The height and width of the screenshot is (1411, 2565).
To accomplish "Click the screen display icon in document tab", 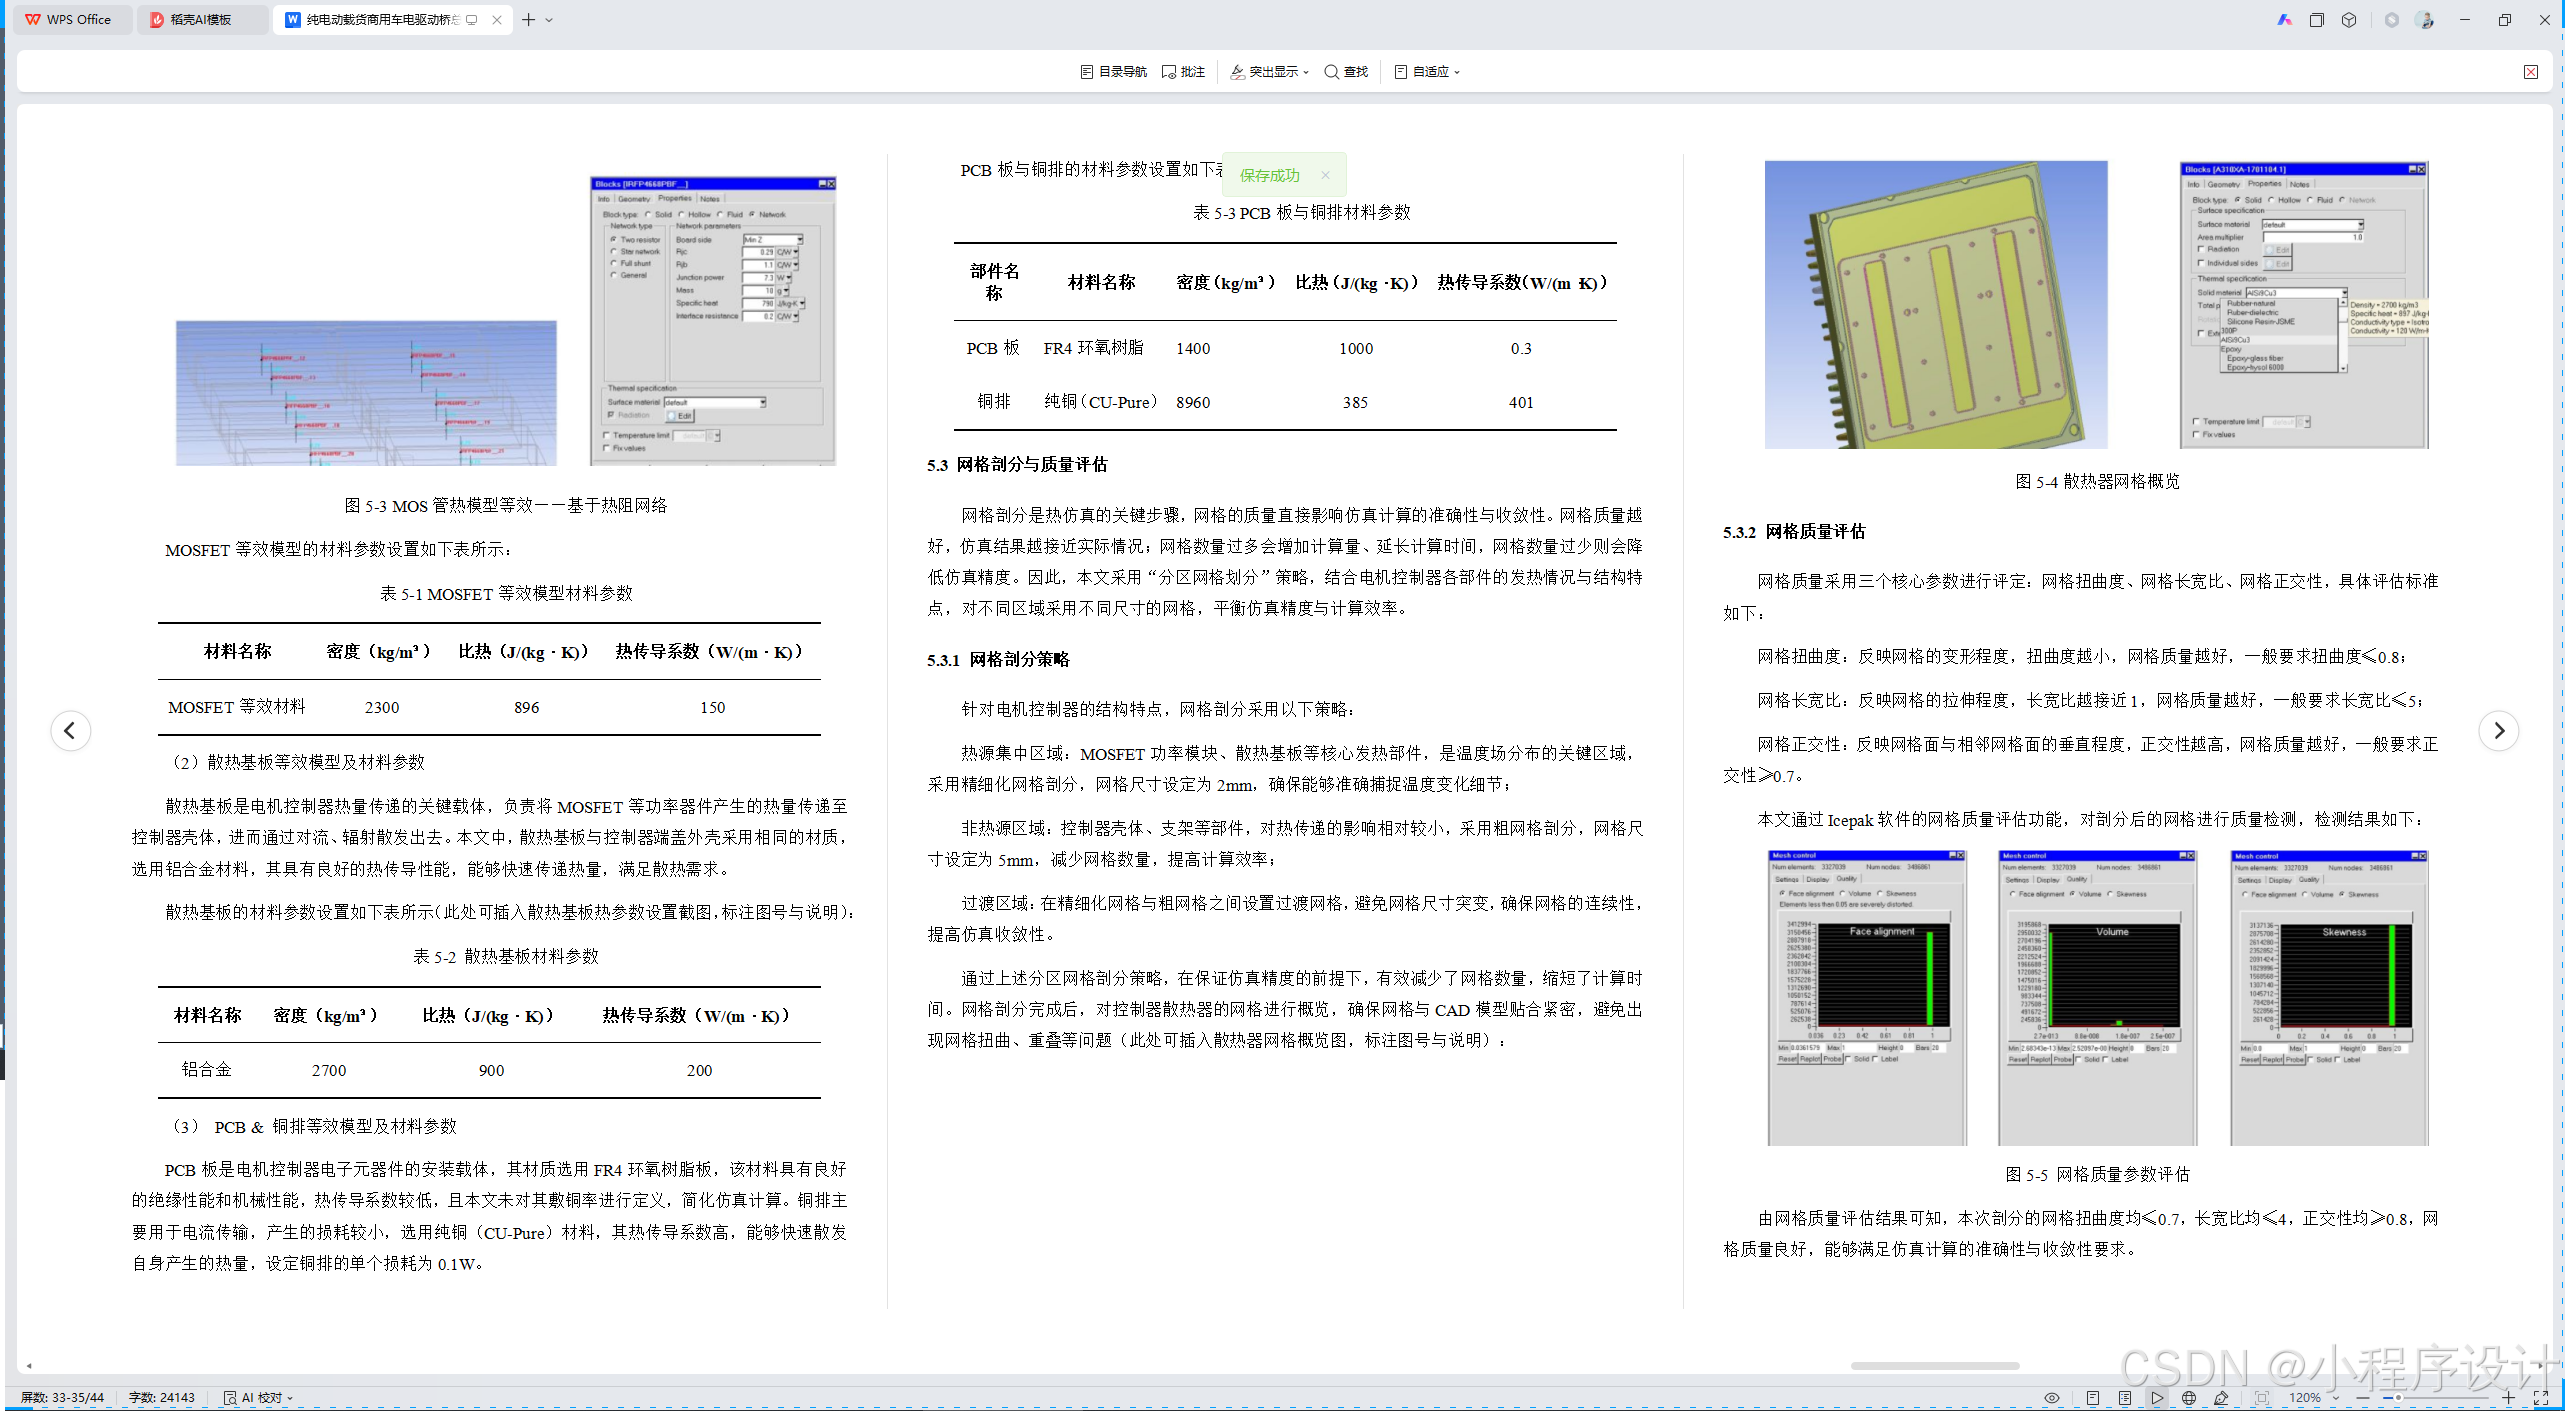I will [x=472, y=20].
